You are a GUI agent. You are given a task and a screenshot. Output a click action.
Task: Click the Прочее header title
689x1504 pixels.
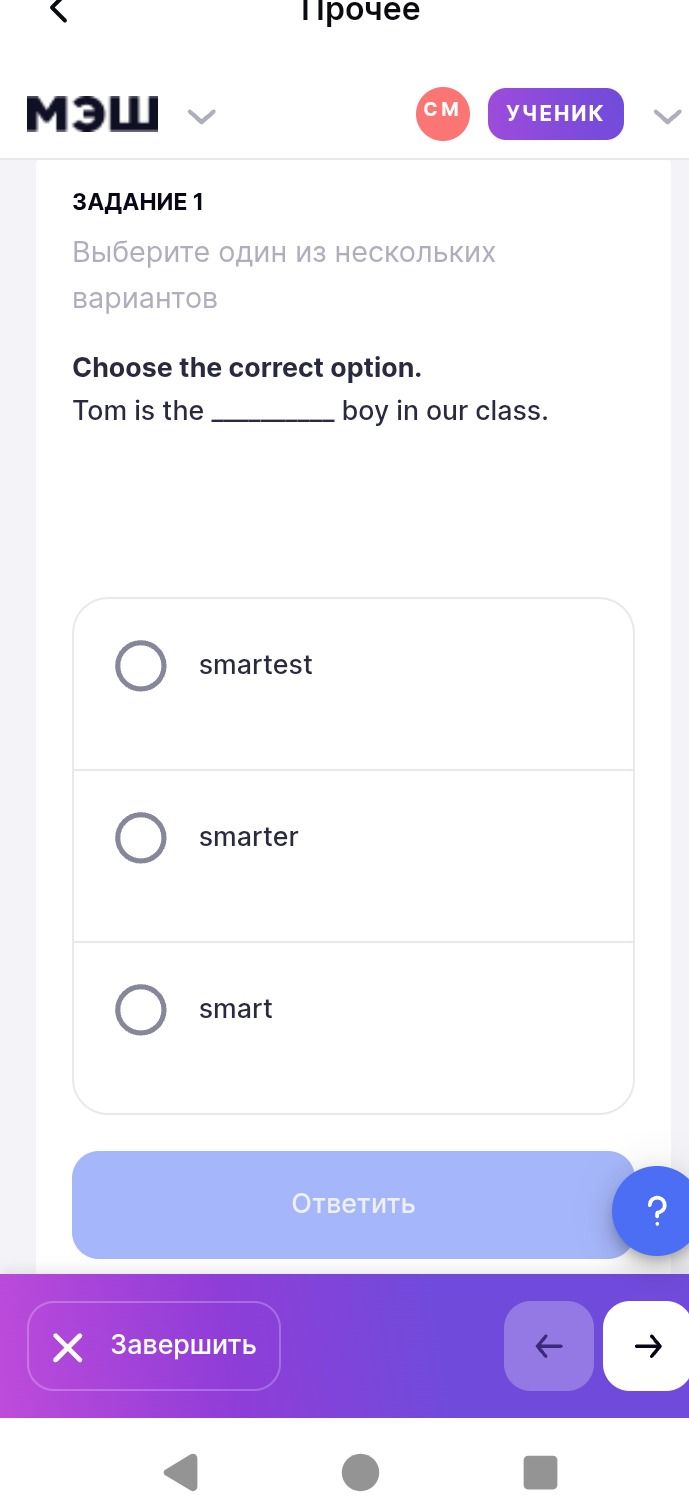point(360,11)
